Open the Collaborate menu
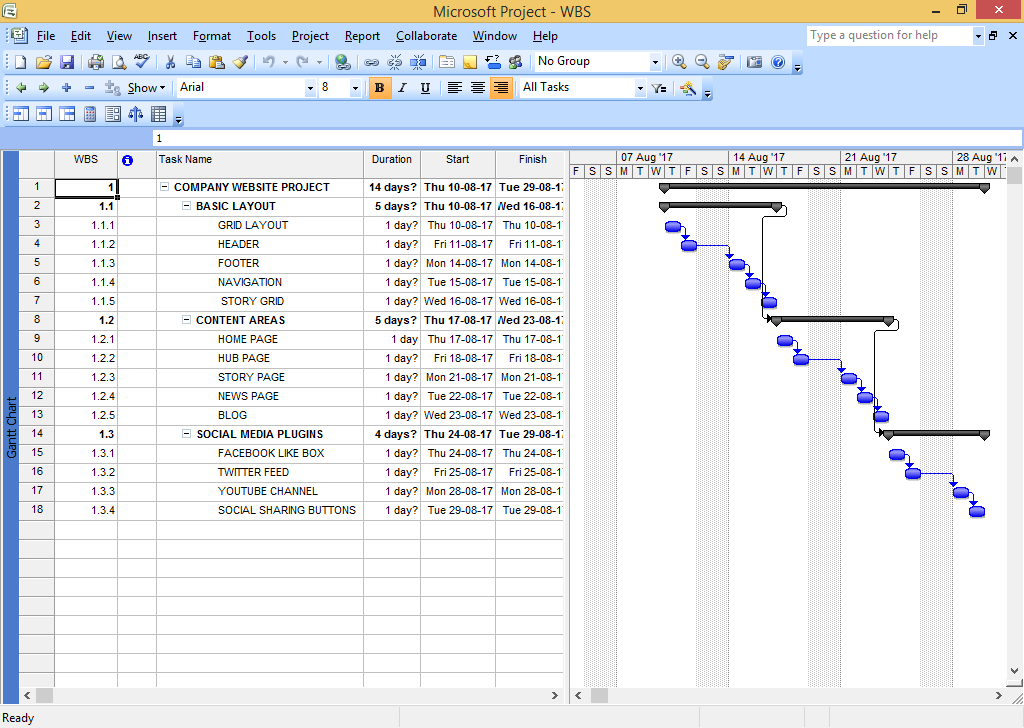1024x728 pixels. (x=426, y=36)
